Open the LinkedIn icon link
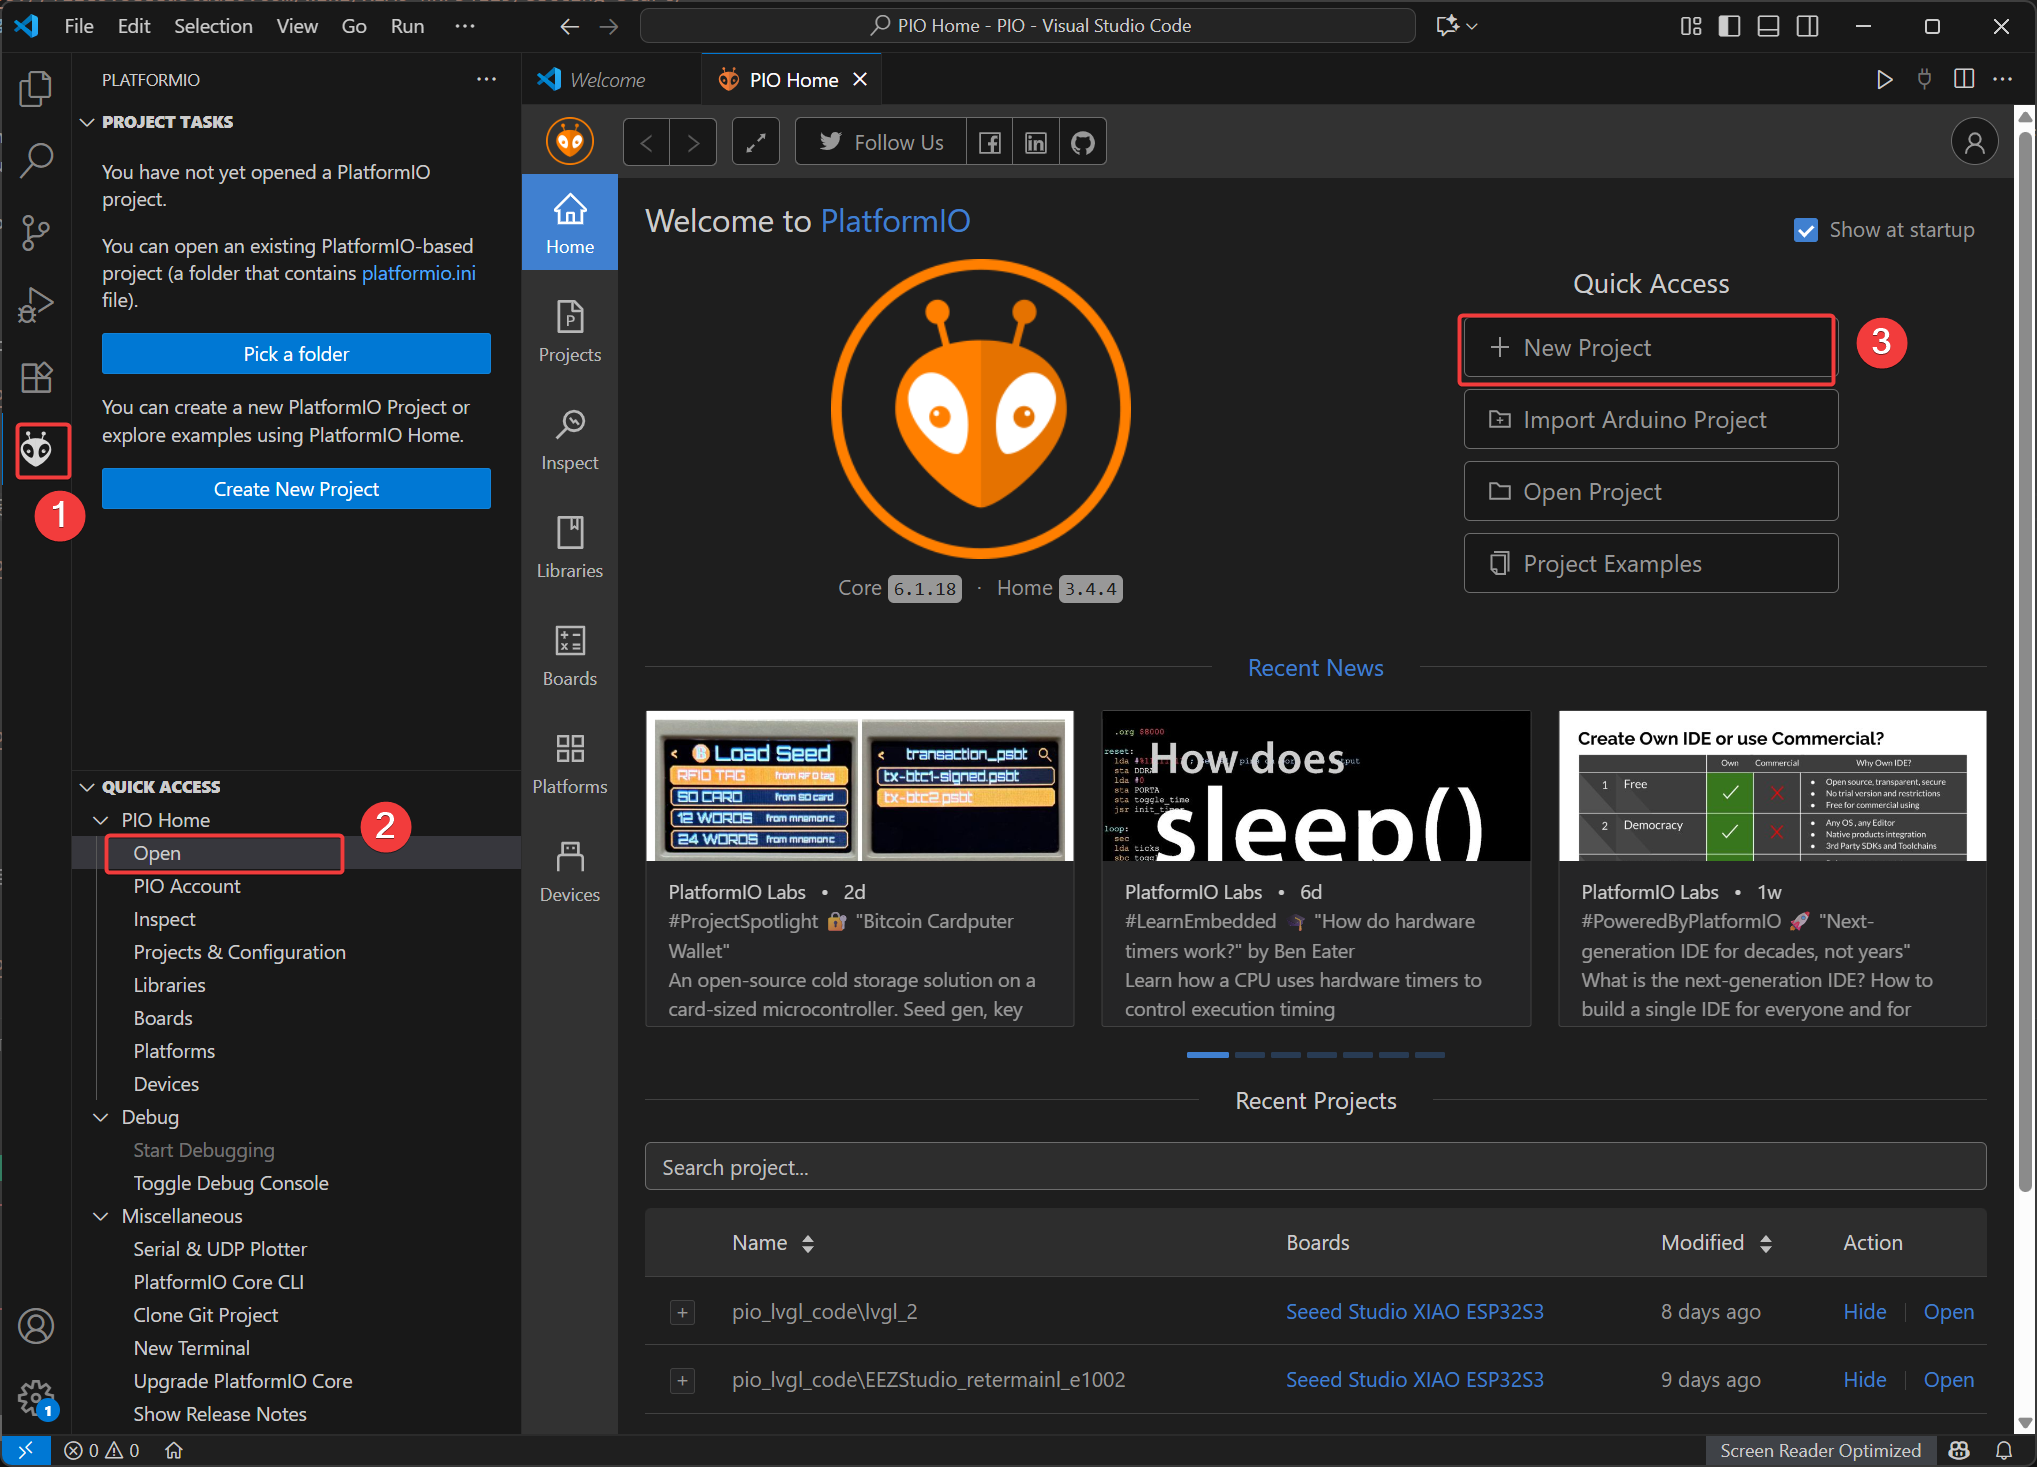2037x1467 pixels. tap(1036, 143)
